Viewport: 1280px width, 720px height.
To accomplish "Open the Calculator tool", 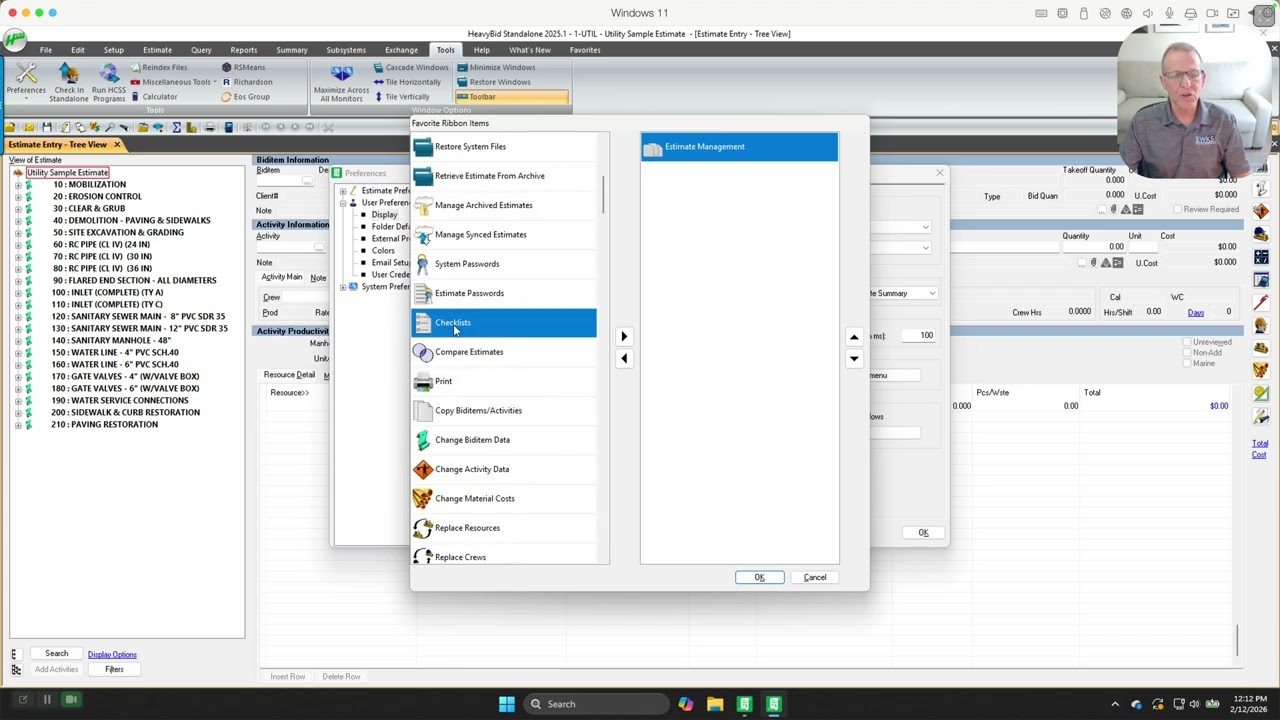I will pos(153,97).
